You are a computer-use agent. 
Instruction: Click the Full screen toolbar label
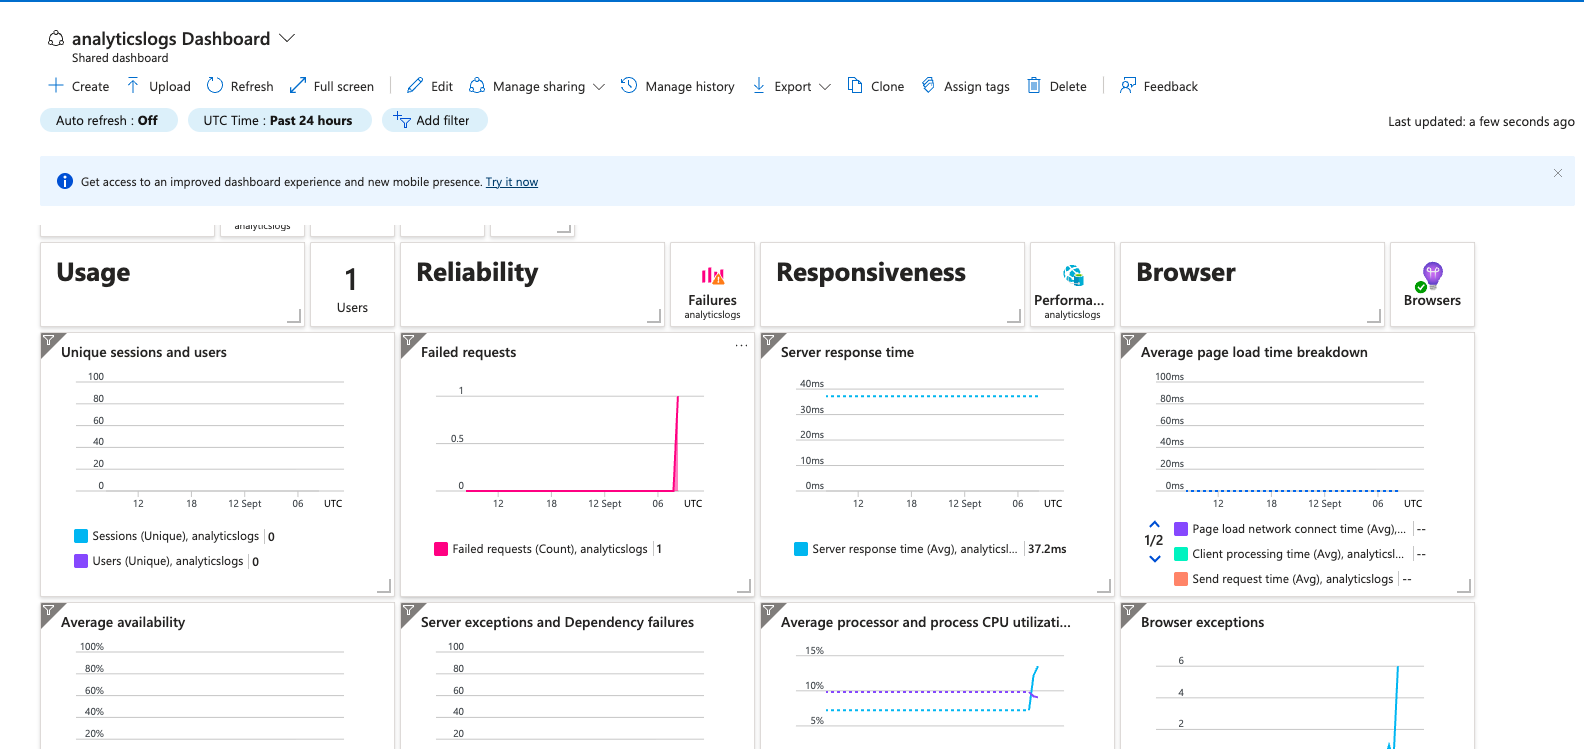click(x=344, y=87)
